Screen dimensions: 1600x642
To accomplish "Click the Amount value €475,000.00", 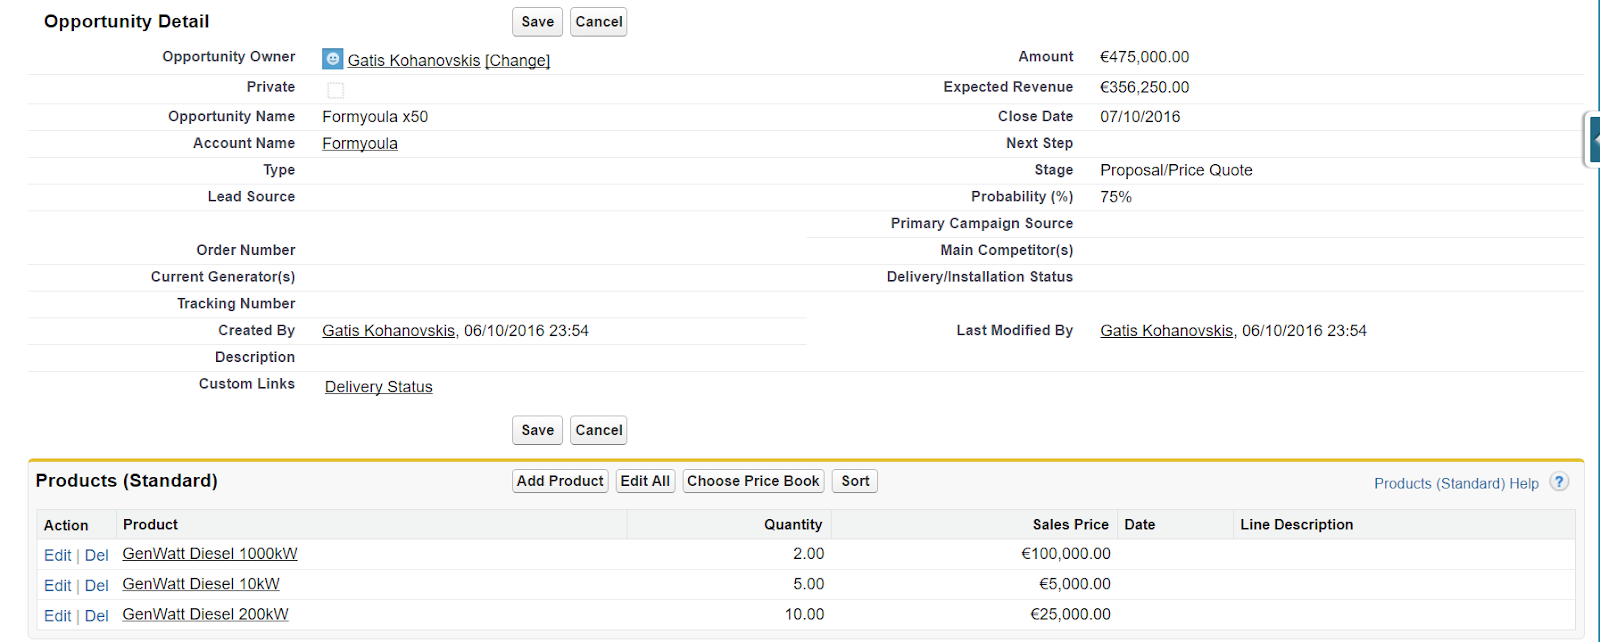I will pyautogui.click(x=1145, y=58).
